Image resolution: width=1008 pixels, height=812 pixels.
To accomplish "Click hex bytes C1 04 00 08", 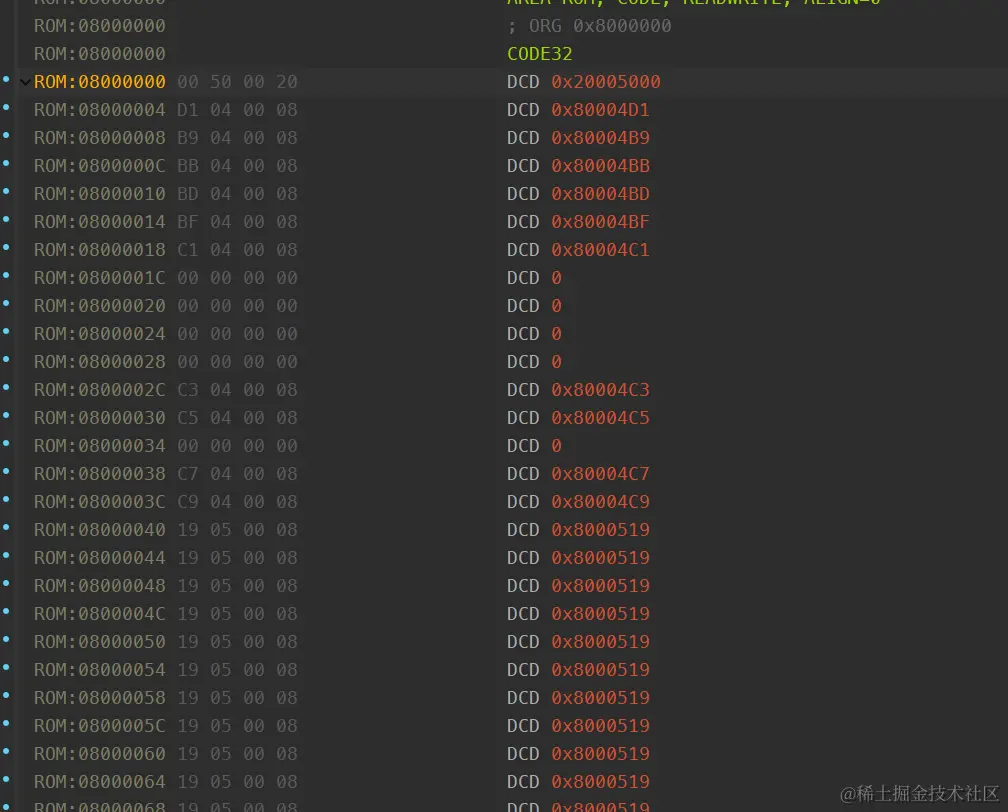I will pos(237,249).
